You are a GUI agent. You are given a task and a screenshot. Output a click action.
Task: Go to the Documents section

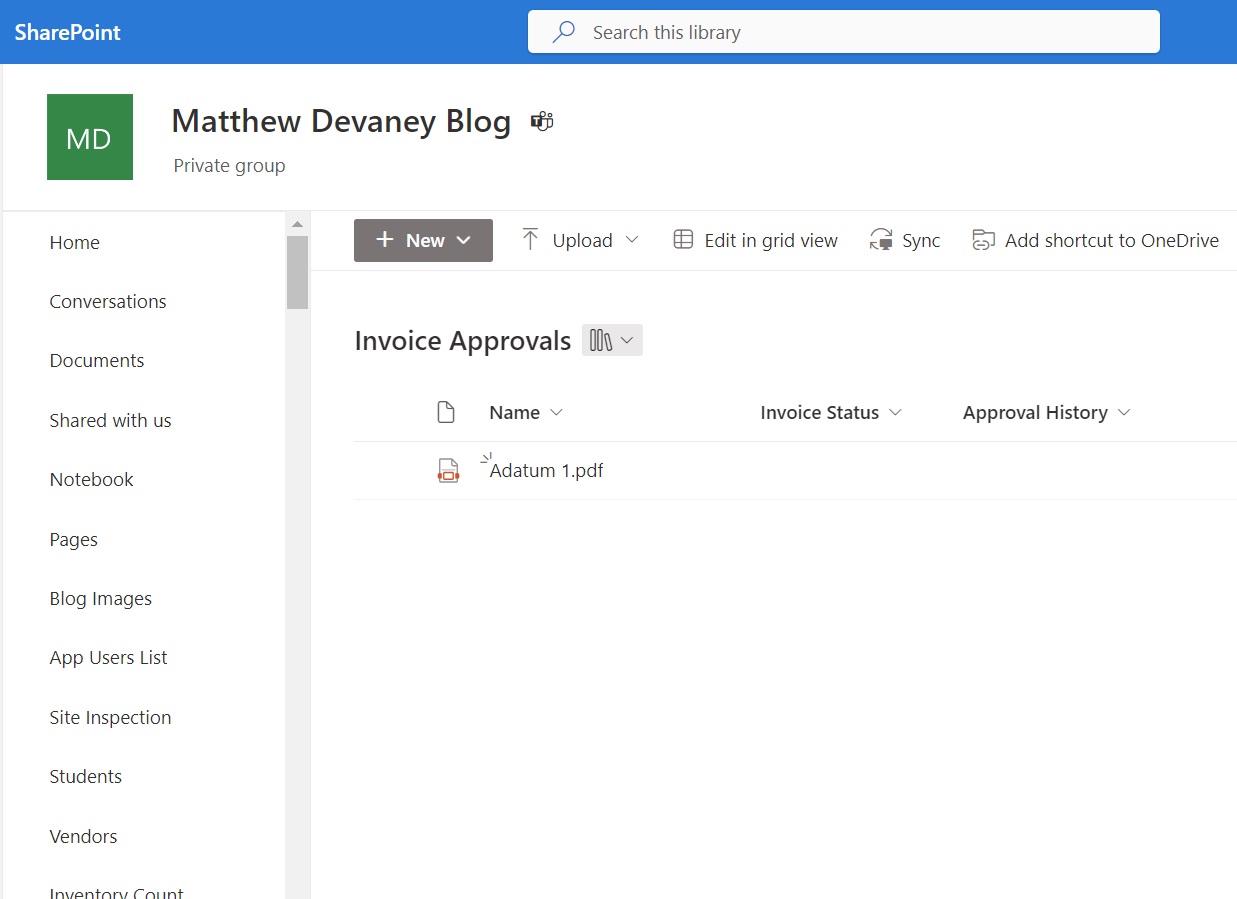(96, 360)
